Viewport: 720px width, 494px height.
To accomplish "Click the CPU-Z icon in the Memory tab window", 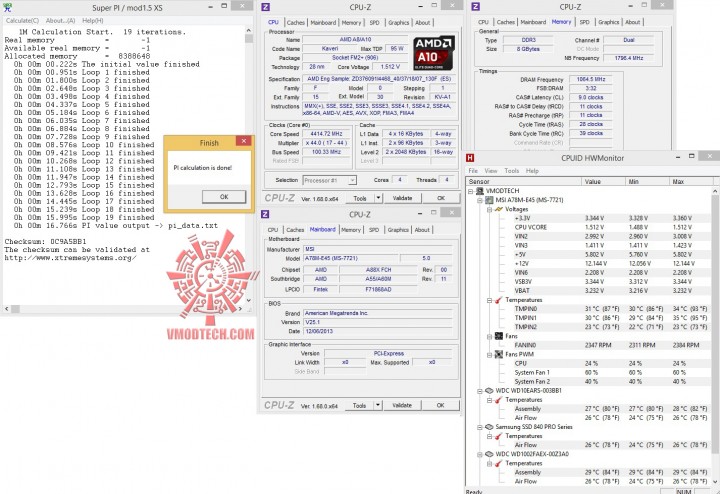I will point(476,6).
